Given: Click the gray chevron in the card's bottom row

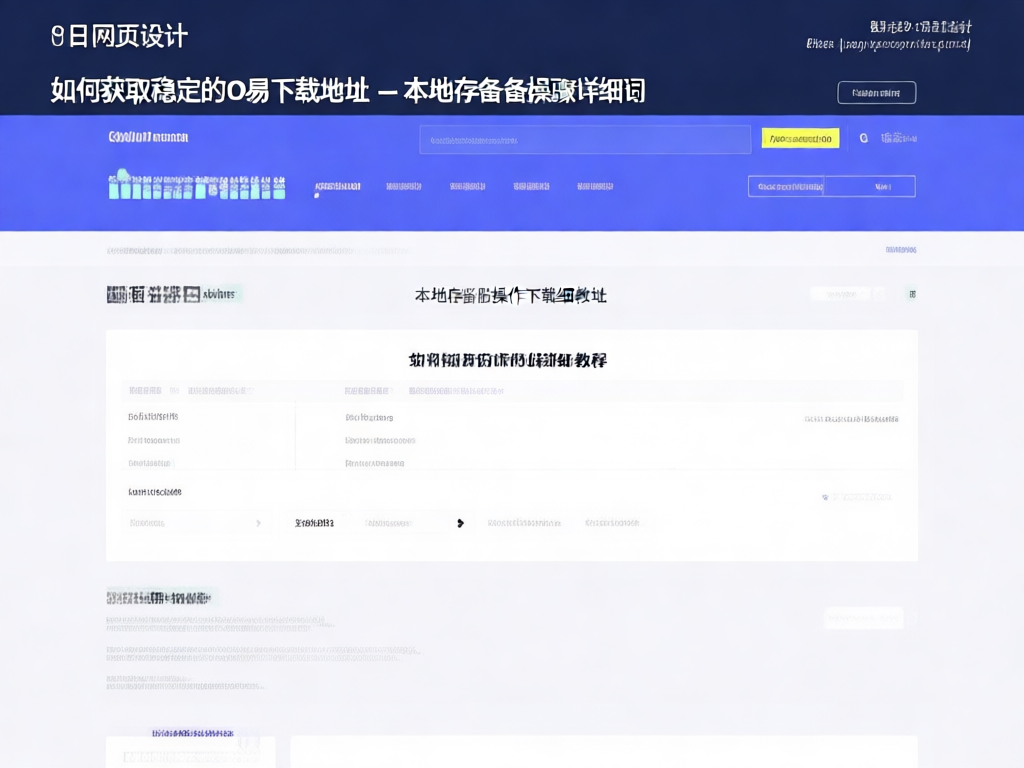Looking at the screenshot, I should tap(259, 523).
